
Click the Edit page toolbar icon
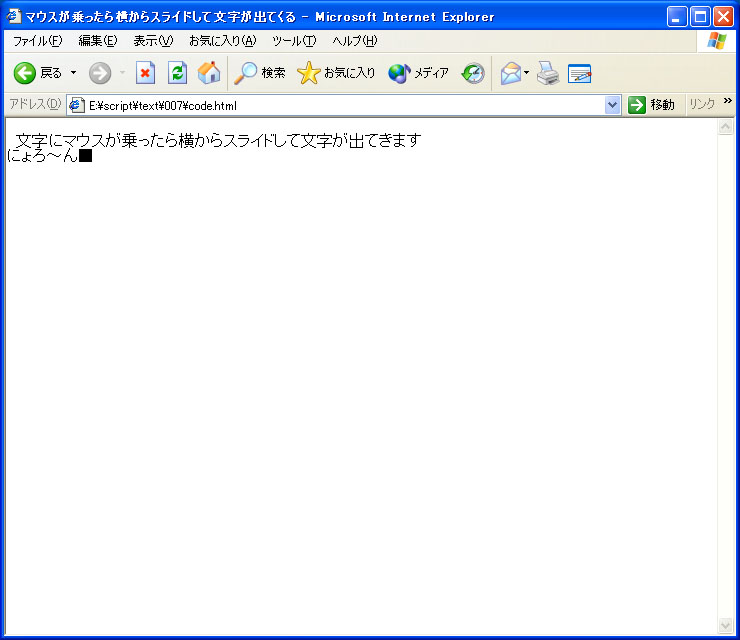[580, 74]
